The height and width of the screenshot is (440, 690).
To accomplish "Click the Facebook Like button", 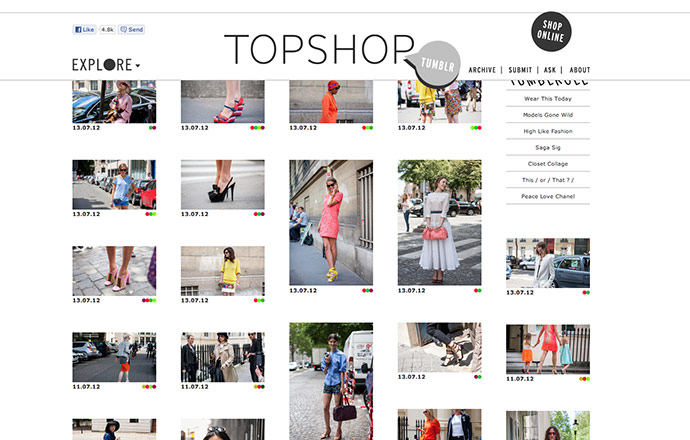I will 84,29.
